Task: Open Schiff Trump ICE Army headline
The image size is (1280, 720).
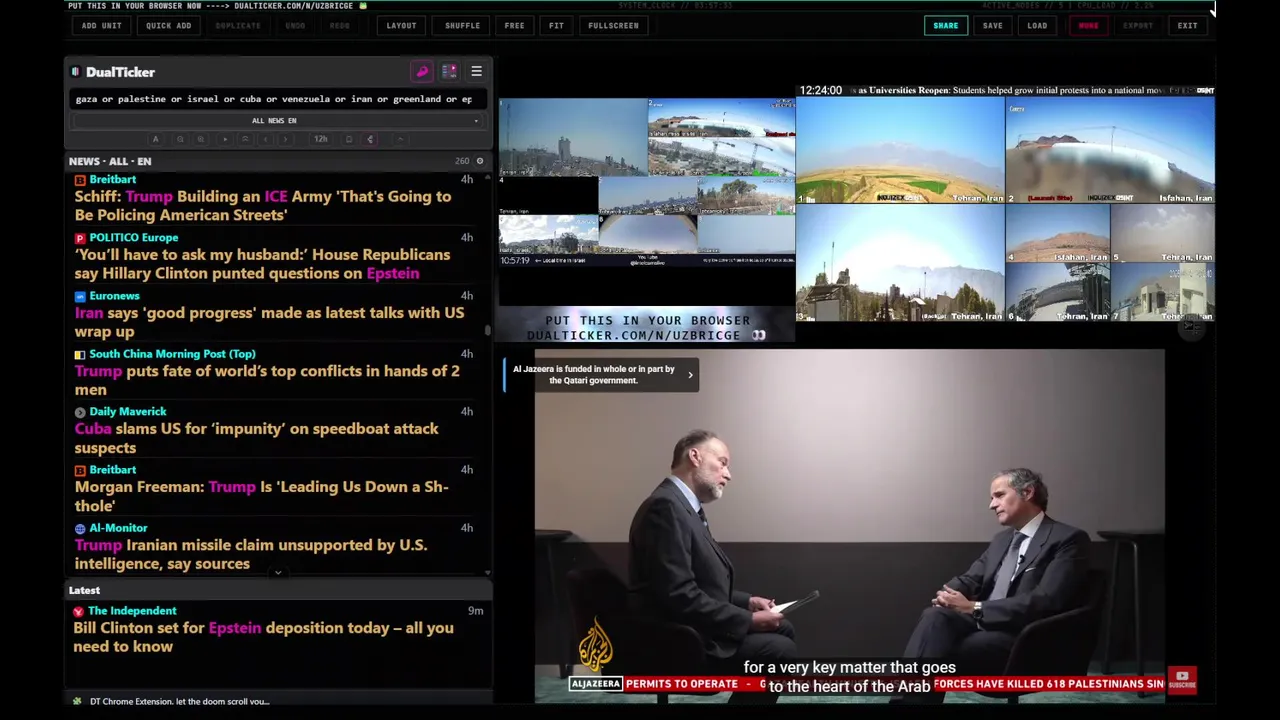Action: pyautogui.click(x=263, y=206)
